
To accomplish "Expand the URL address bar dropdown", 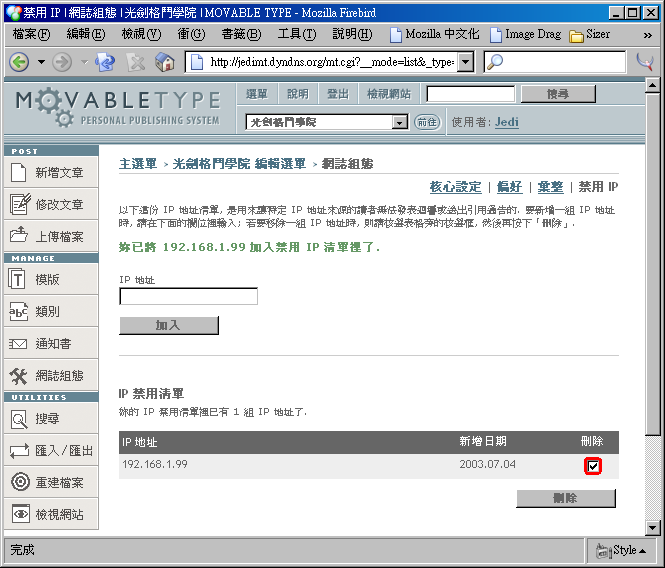I will click(x=466, y=62).
